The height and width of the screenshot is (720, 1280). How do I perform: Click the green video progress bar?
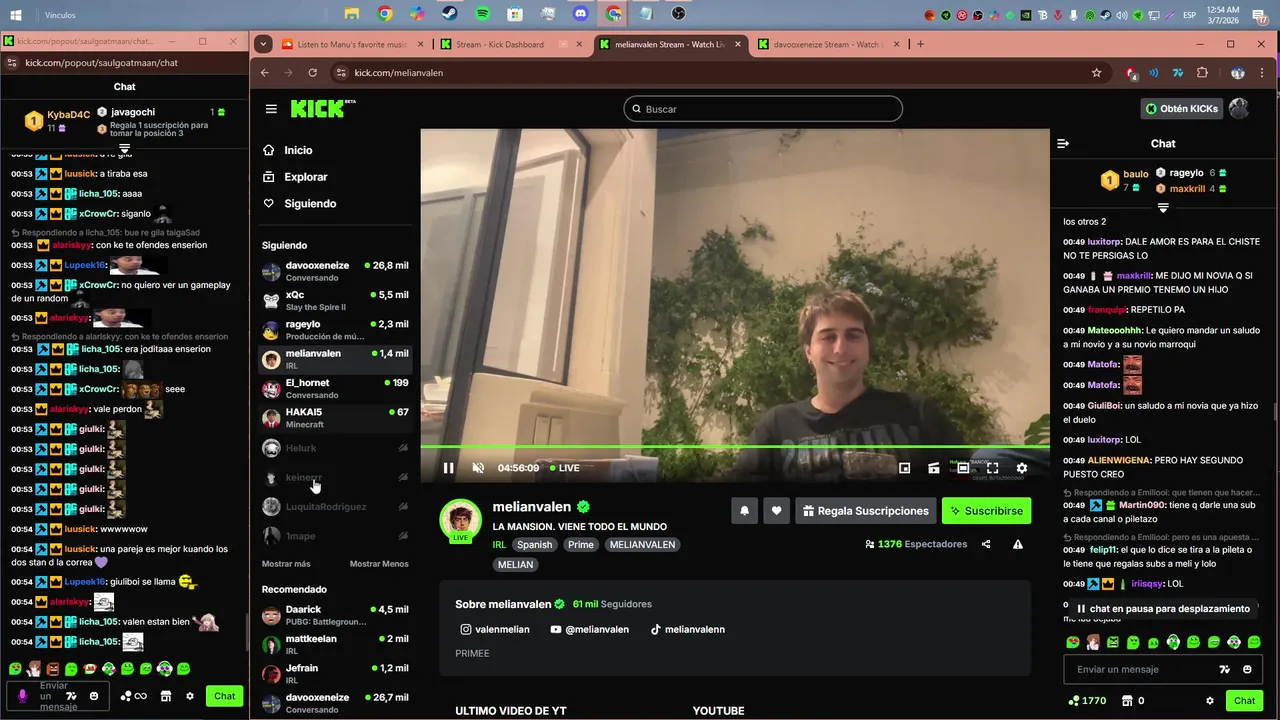pos(735,446)
